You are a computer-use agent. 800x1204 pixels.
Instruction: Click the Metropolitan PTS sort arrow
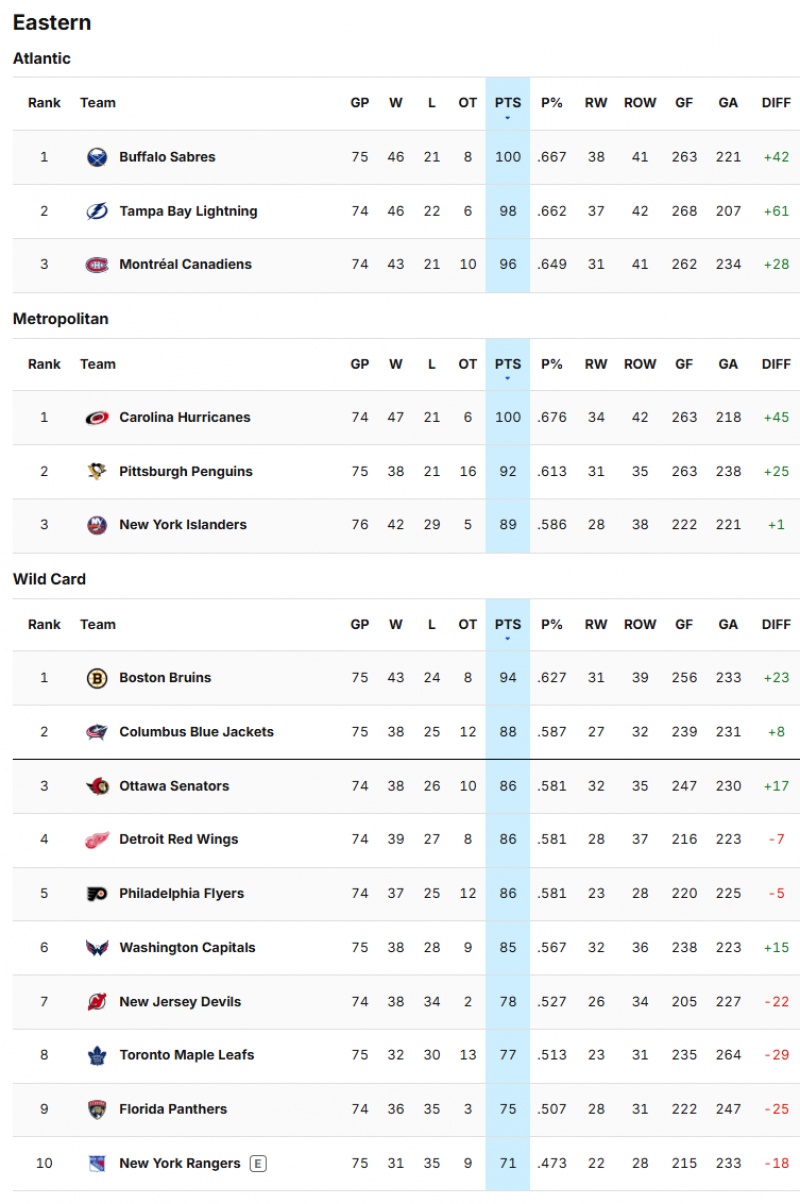[508, 379]
